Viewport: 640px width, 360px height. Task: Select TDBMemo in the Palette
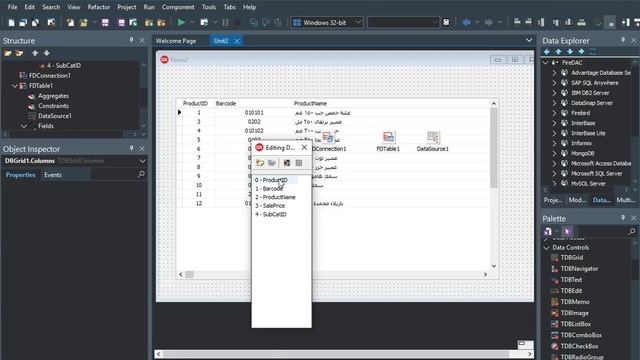pos(575,302)
